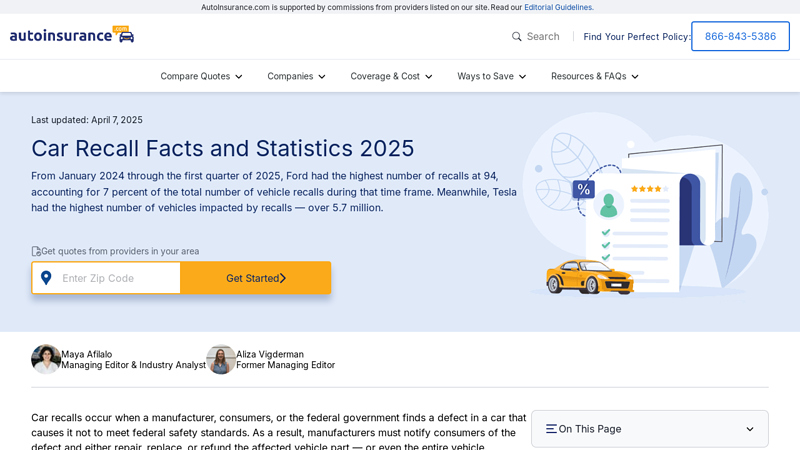Open the Editorial Guidelines link
The height and width of the screenshot is (450, 800).
(x=559, y=7)
